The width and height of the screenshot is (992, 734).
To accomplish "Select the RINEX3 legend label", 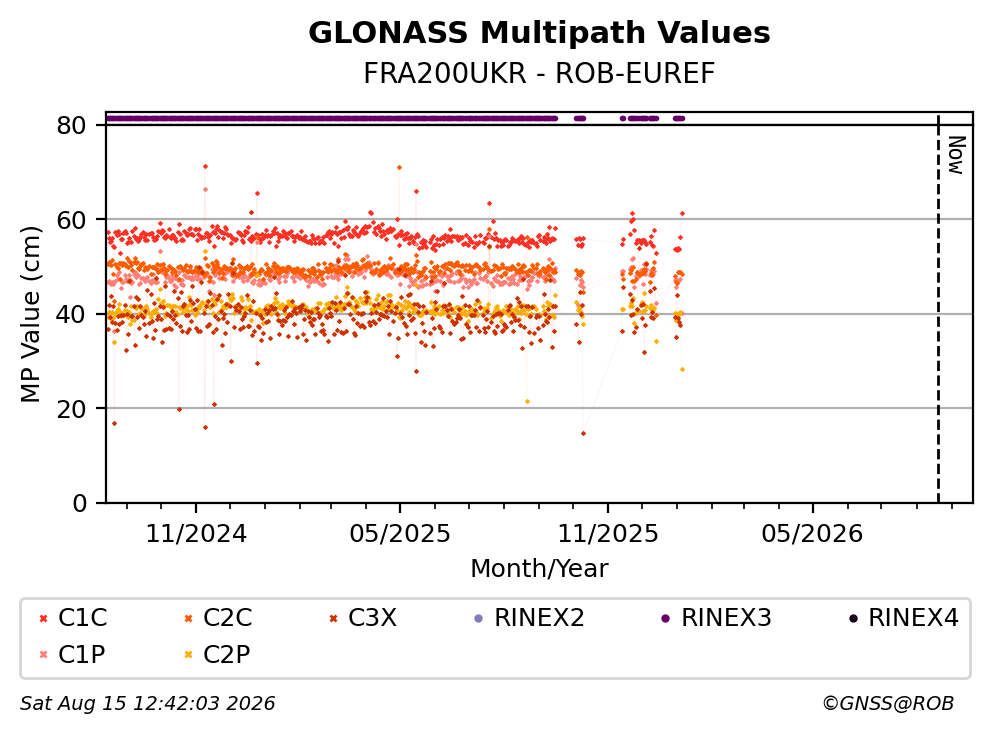I will (726, 618).
